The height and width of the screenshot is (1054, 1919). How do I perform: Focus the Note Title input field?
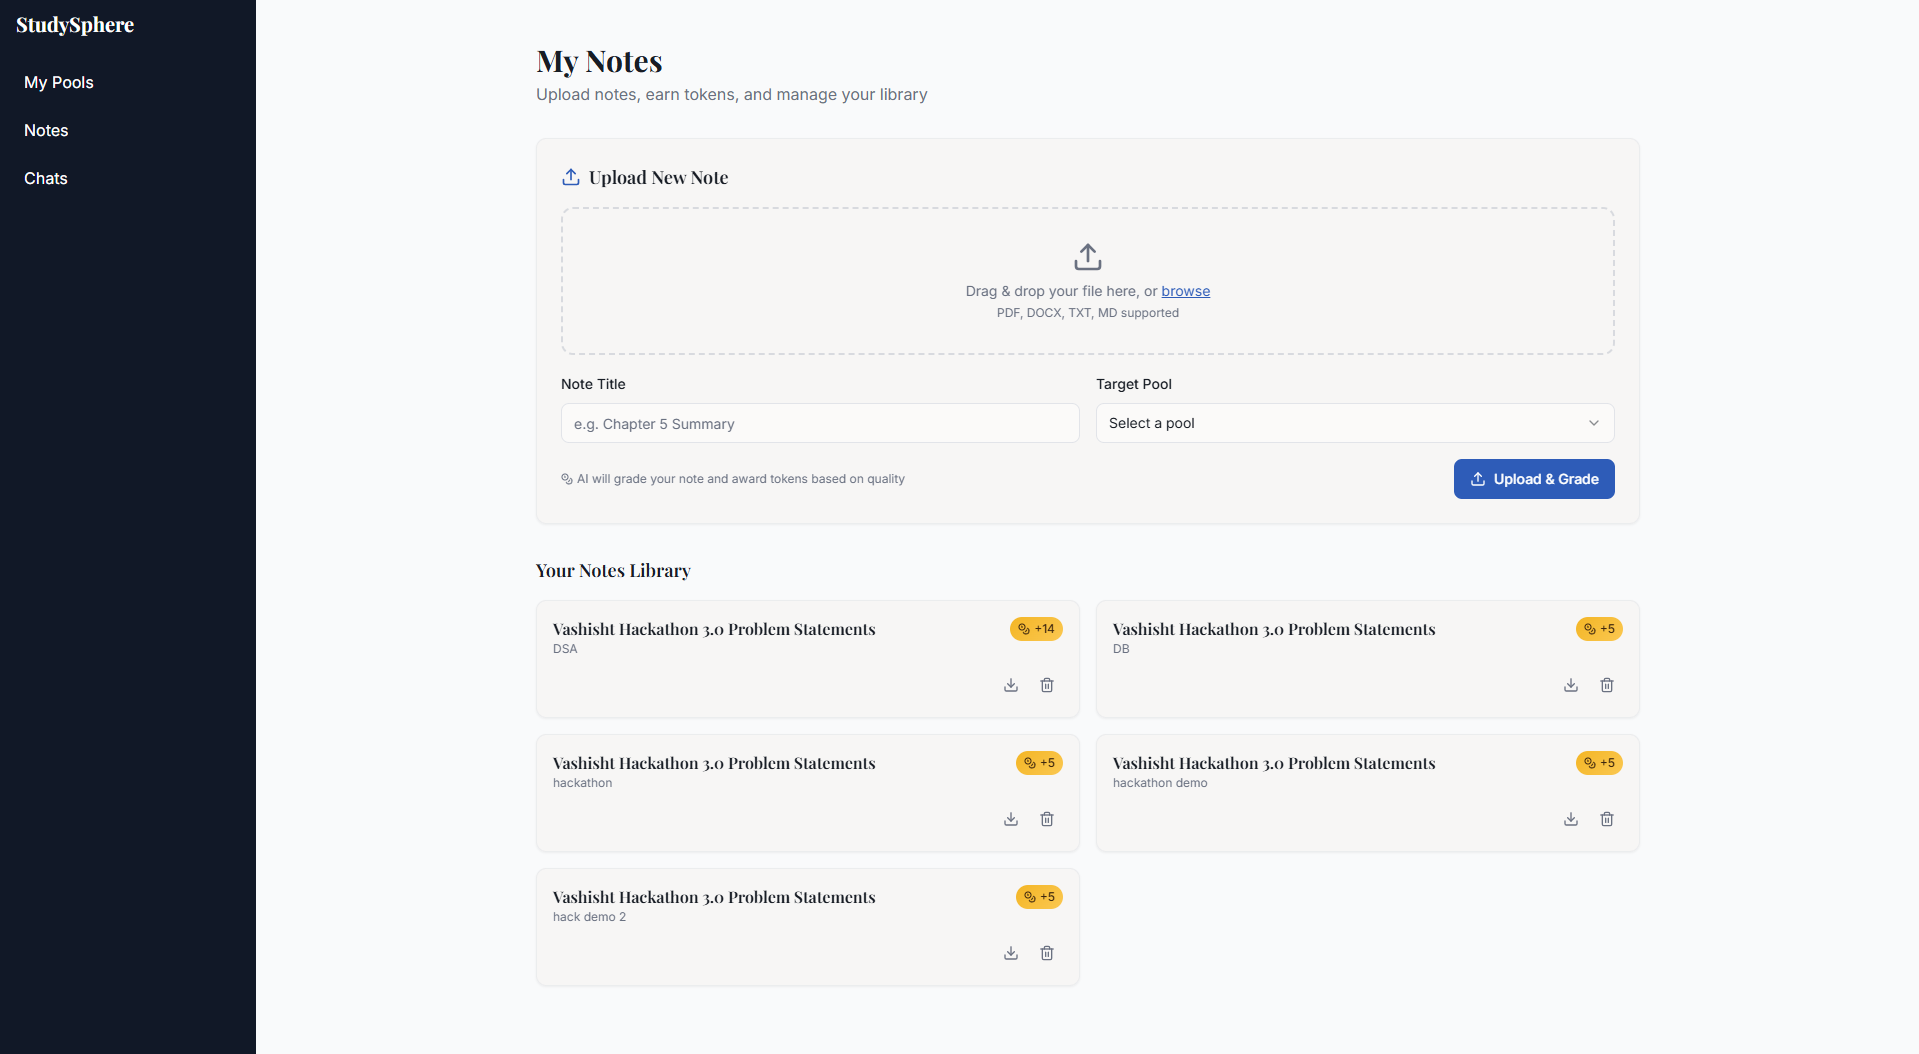click(x=820, y=423)
